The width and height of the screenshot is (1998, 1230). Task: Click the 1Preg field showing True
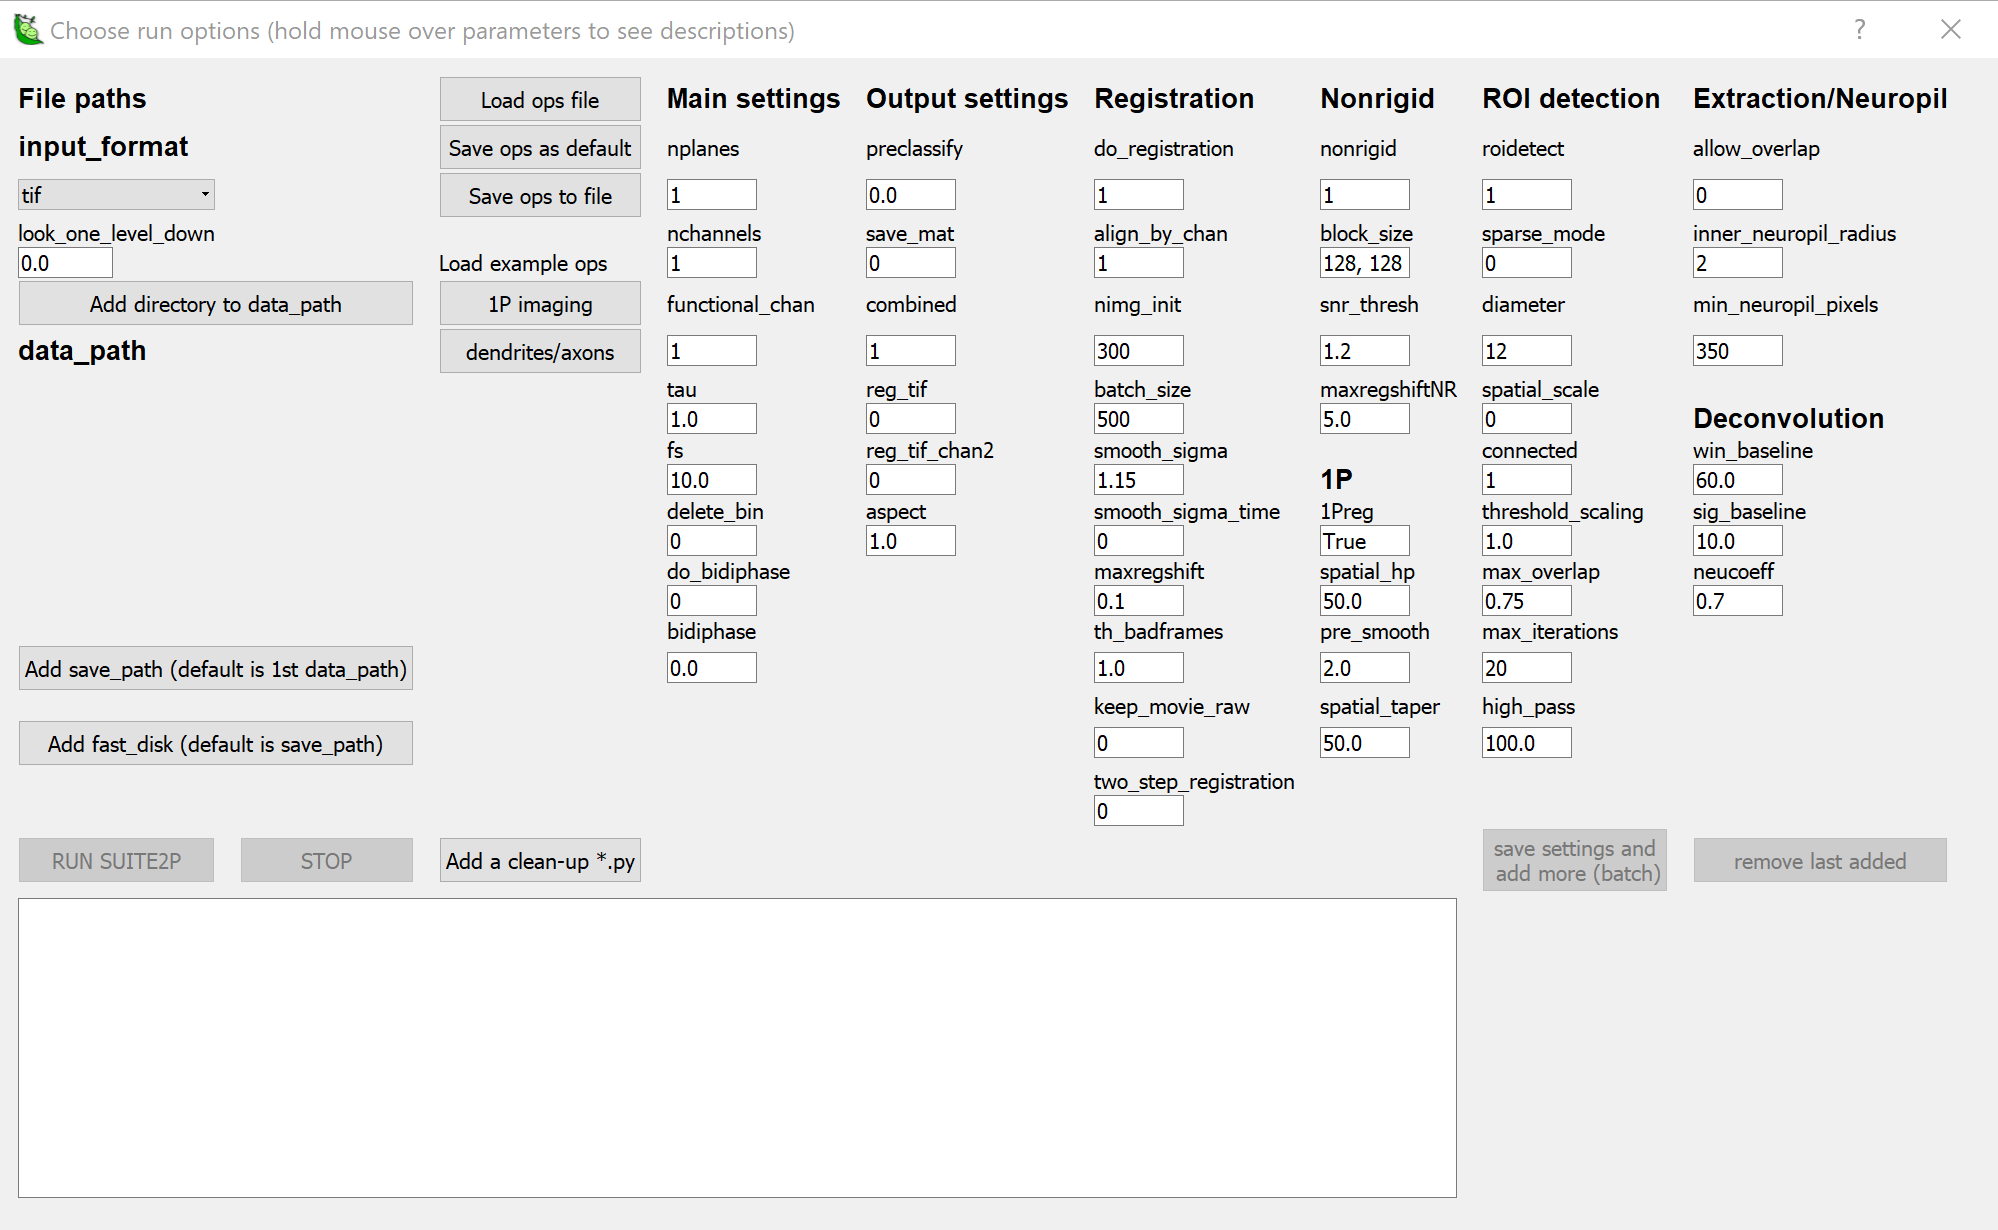point(1364,540)
